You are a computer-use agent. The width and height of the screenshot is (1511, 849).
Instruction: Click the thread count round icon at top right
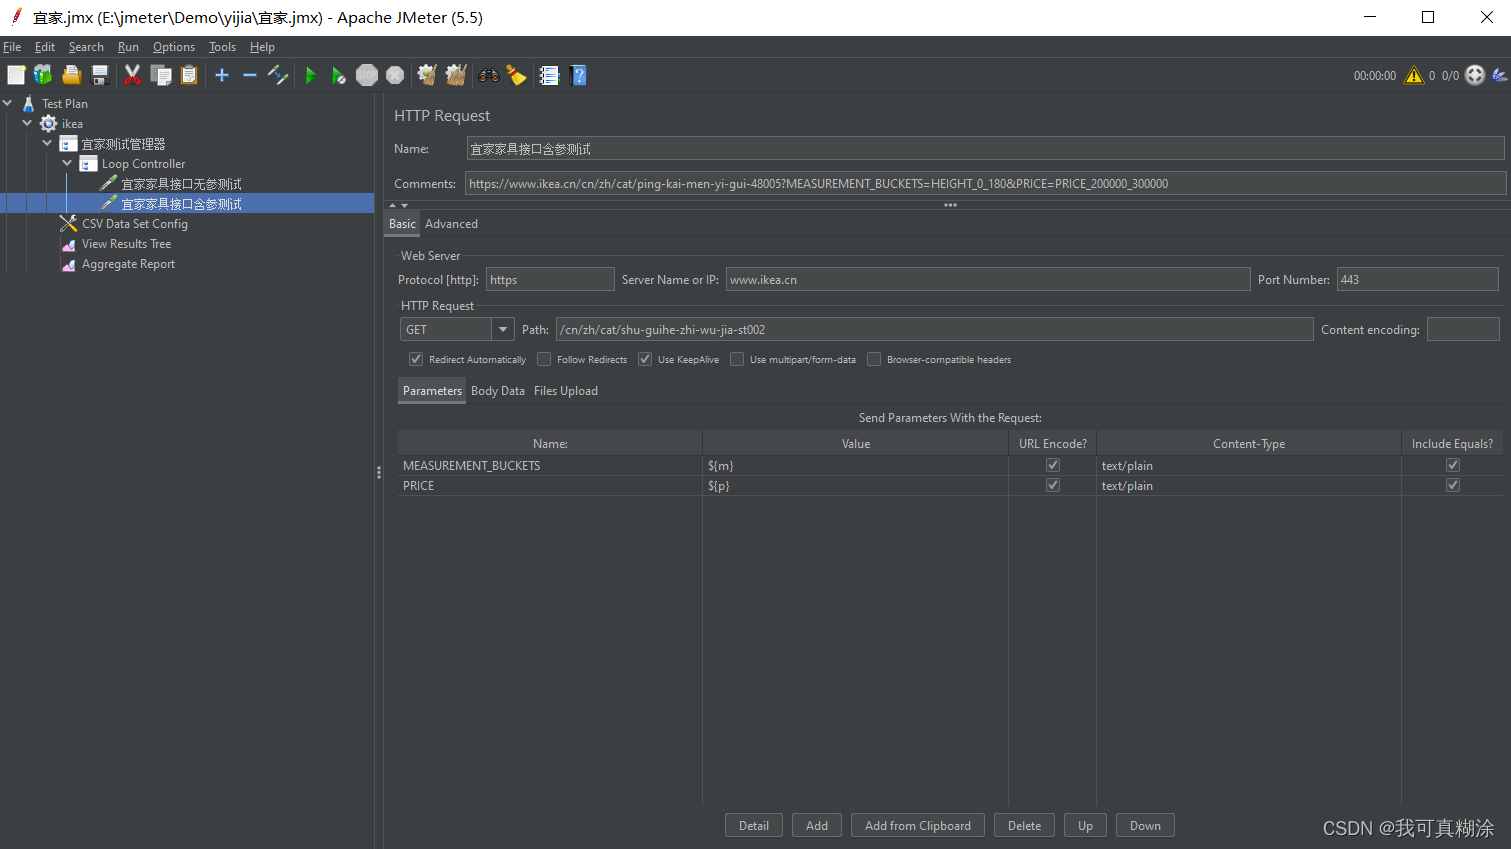(1475, 75)
